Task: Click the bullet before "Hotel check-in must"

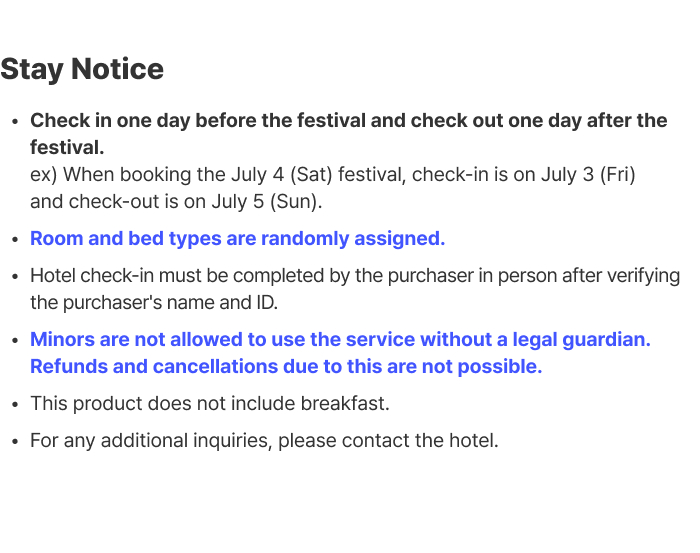Action: [x=15, y=277]
